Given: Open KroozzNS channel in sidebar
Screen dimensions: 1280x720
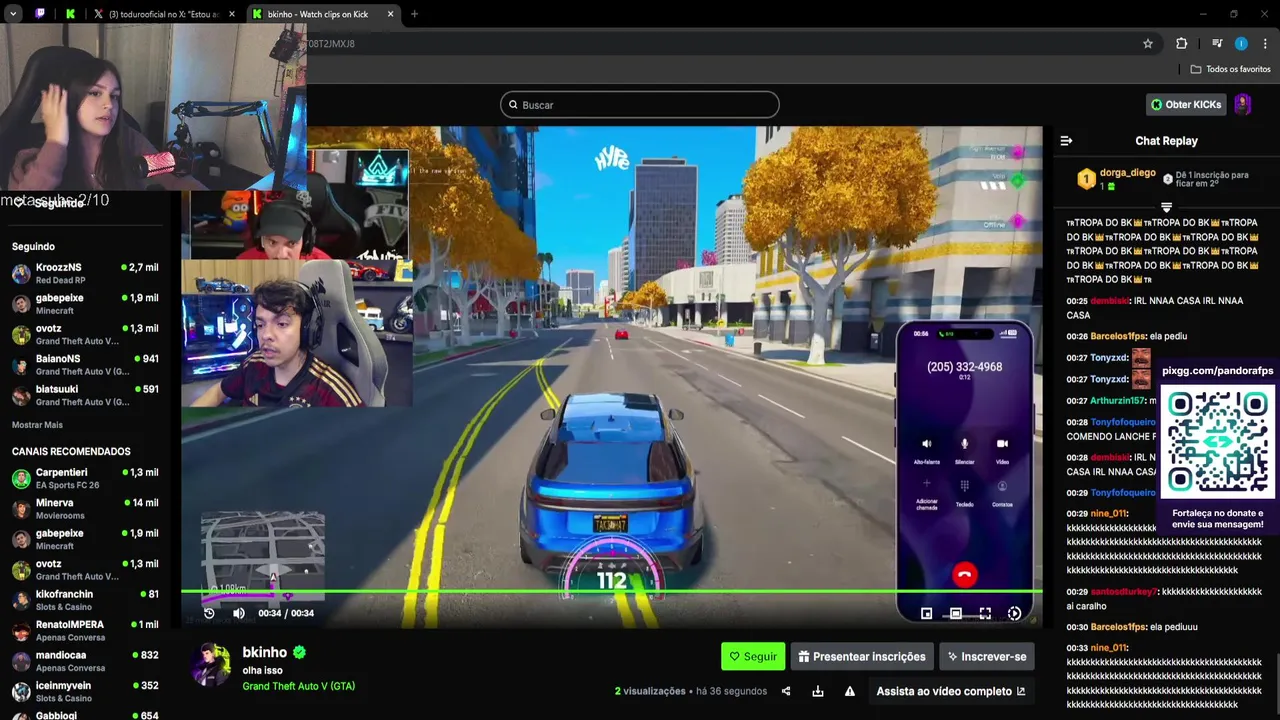Looking at the screenshot, I should click(x=85, y=274).
